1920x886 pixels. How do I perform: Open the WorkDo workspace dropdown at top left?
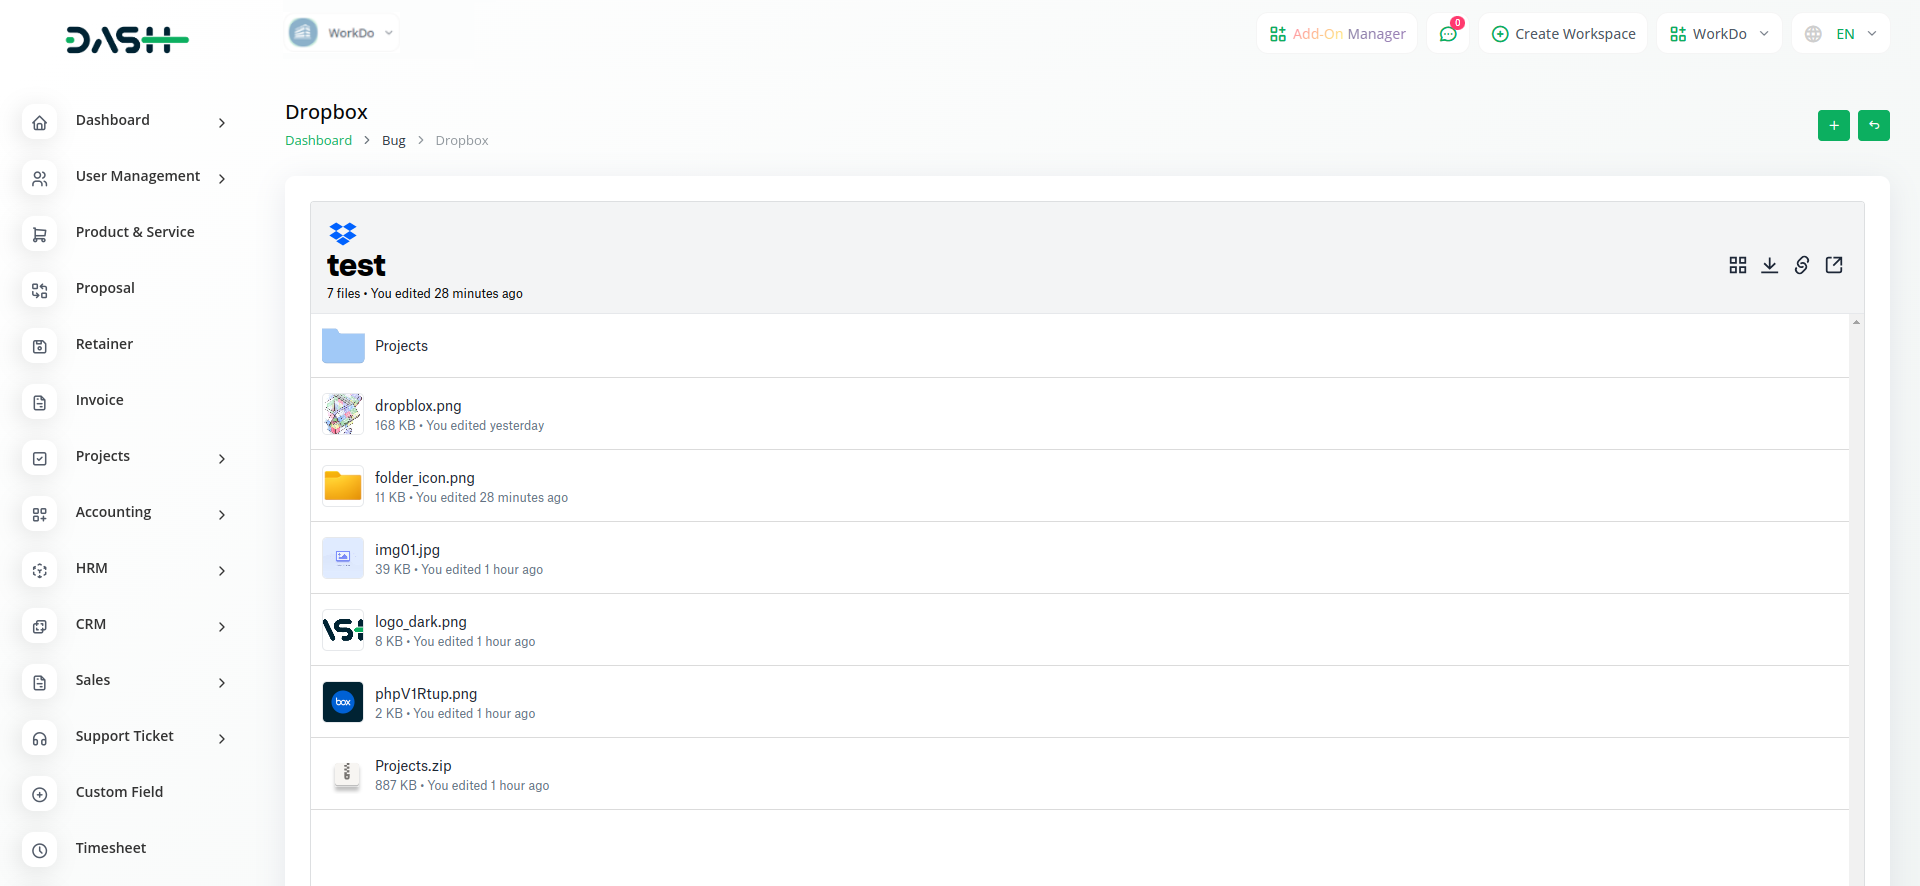343,33
